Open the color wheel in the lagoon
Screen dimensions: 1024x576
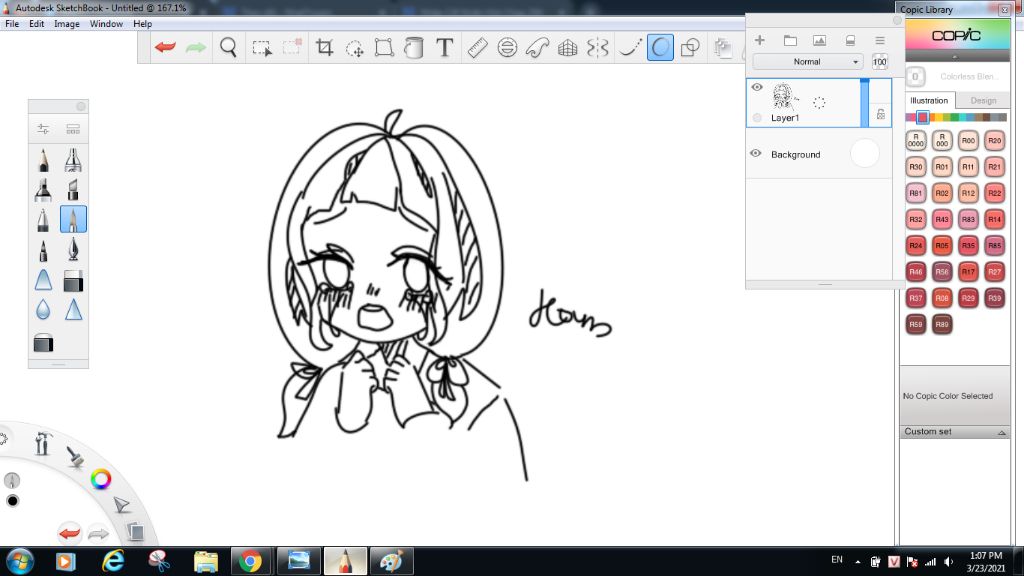[x=101, y=479]
